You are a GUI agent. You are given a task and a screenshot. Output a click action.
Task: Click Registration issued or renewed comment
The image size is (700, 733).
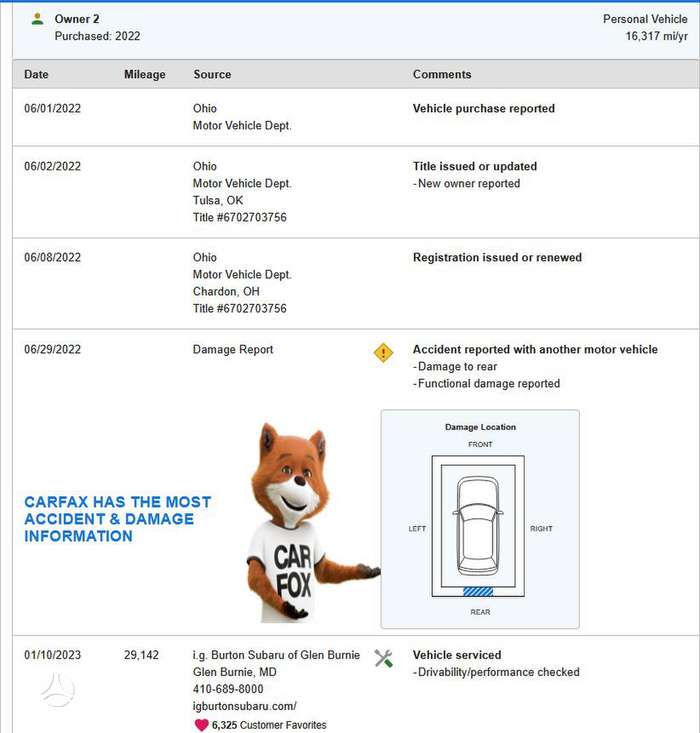coord(497,258)
